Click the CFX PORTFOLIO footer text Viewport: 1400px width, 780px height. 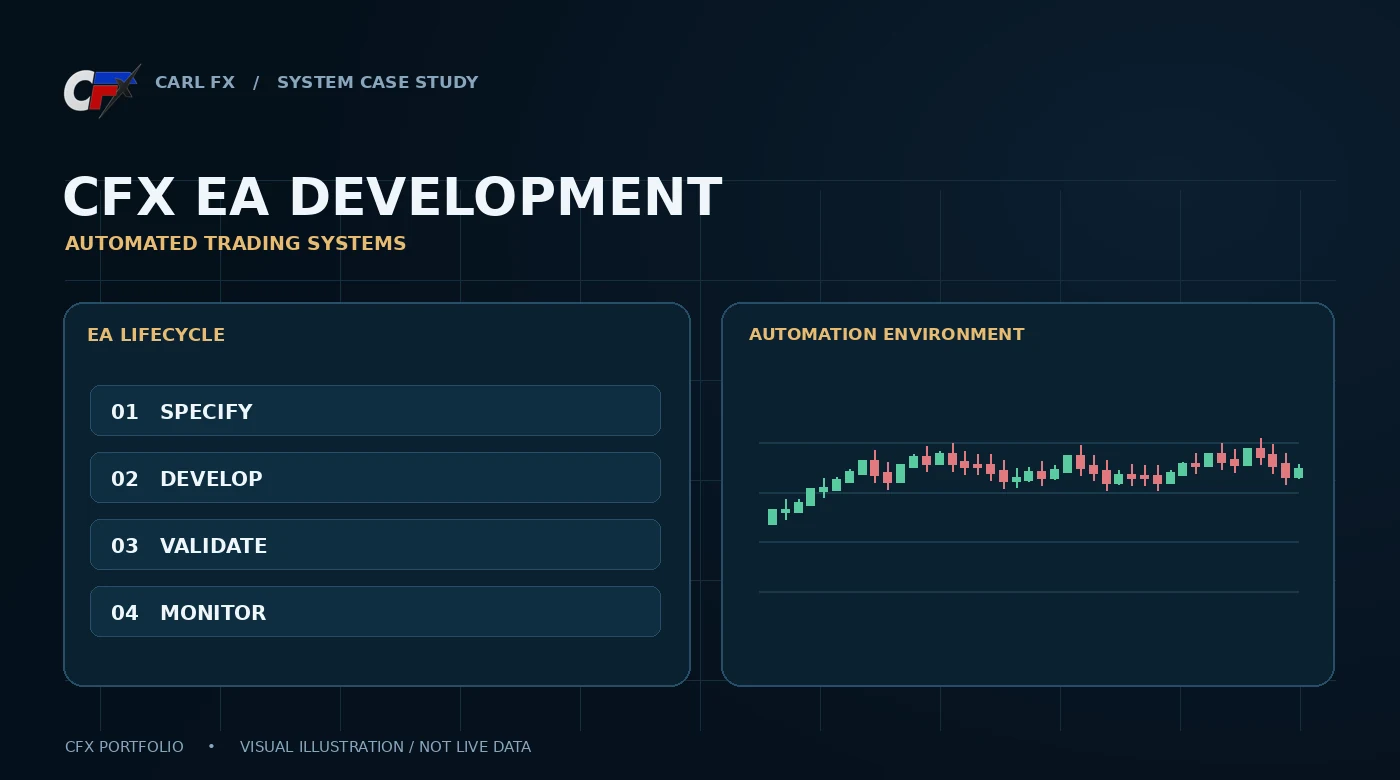[x=124, y=747]
